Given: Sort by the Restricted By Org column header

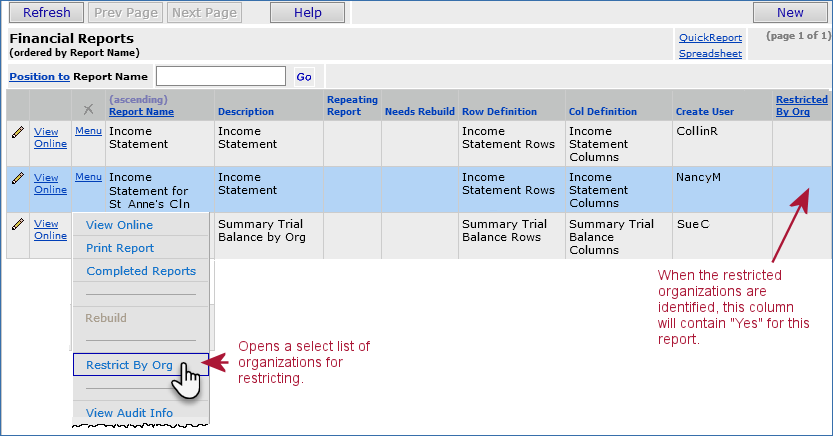Looking at the screenshot, I should tap(801, 105).
